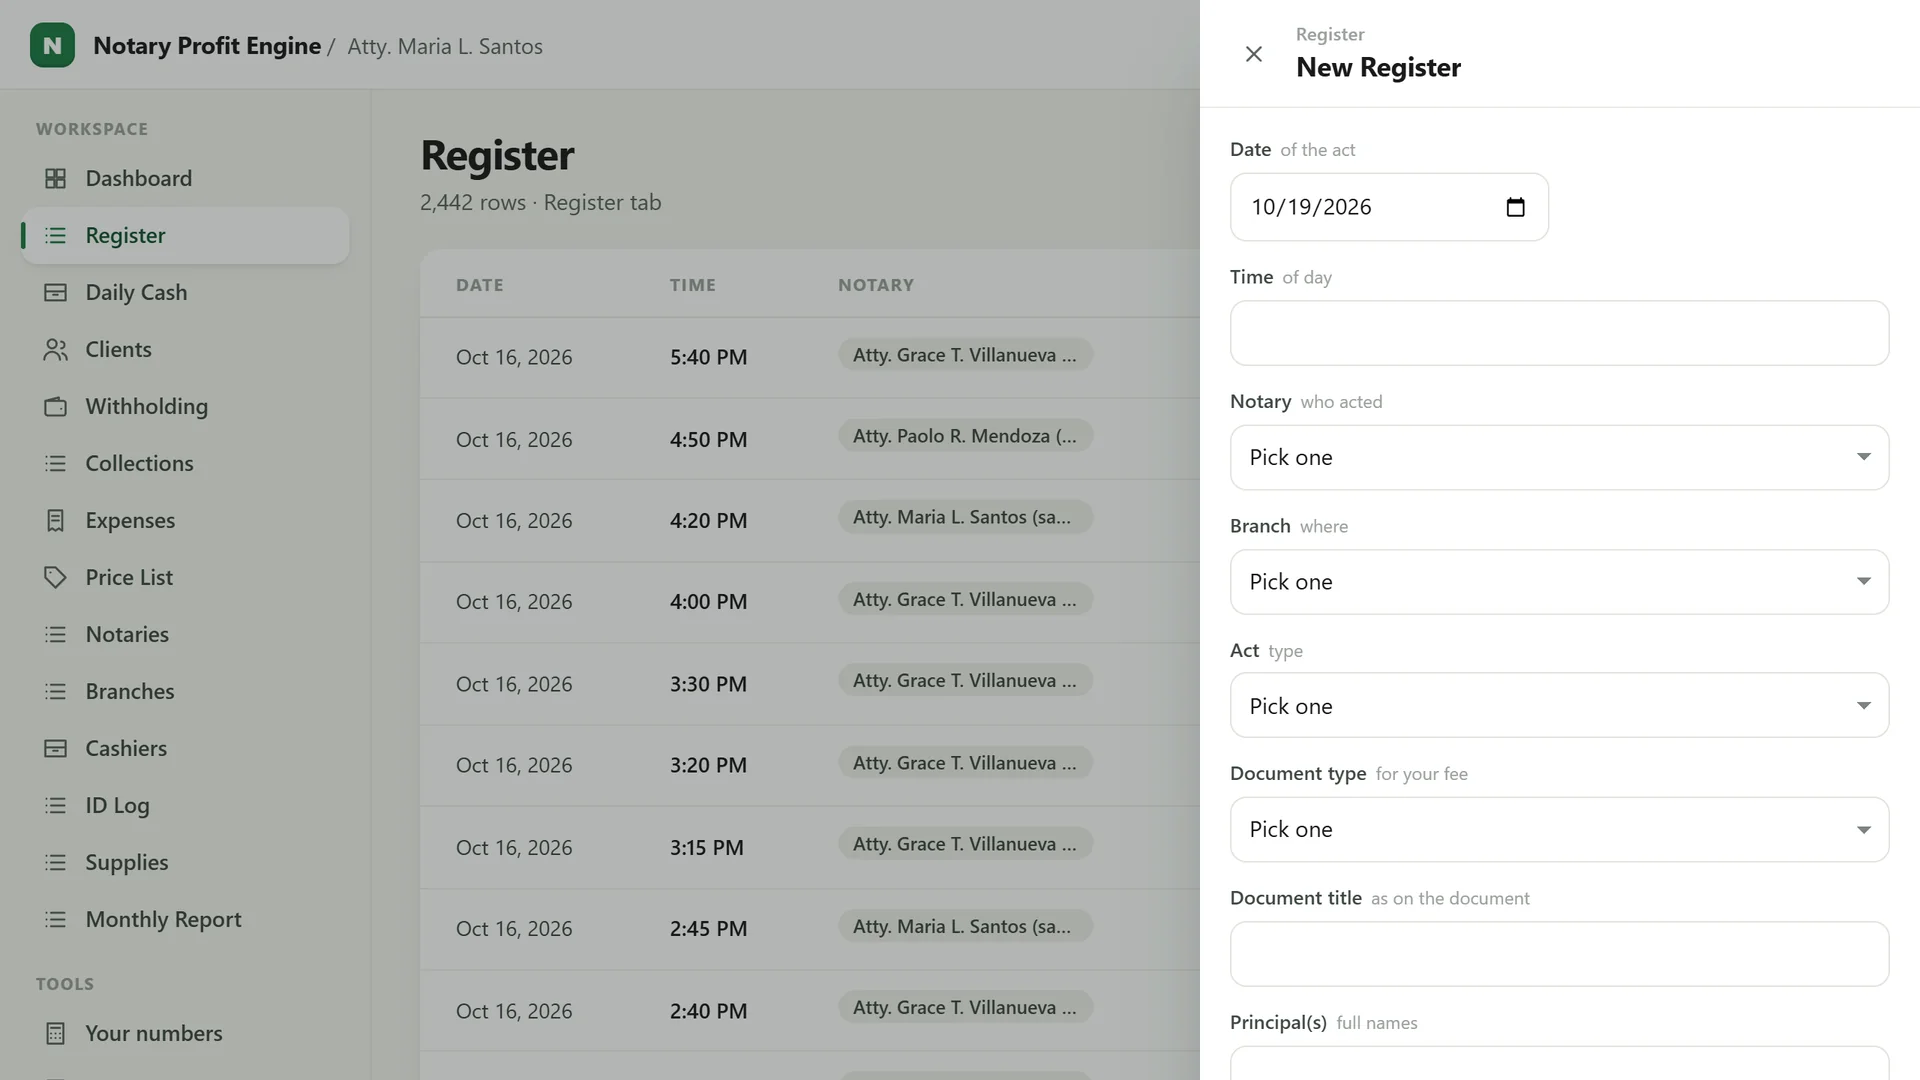Click the 3:15 PM time cell

707,848
